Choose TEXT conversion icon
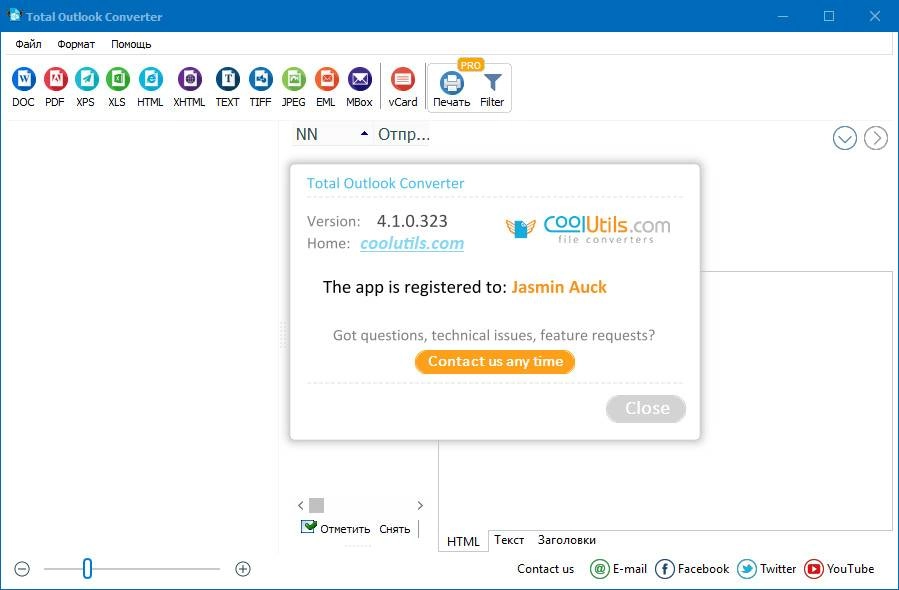 click(x=228, y=79)
